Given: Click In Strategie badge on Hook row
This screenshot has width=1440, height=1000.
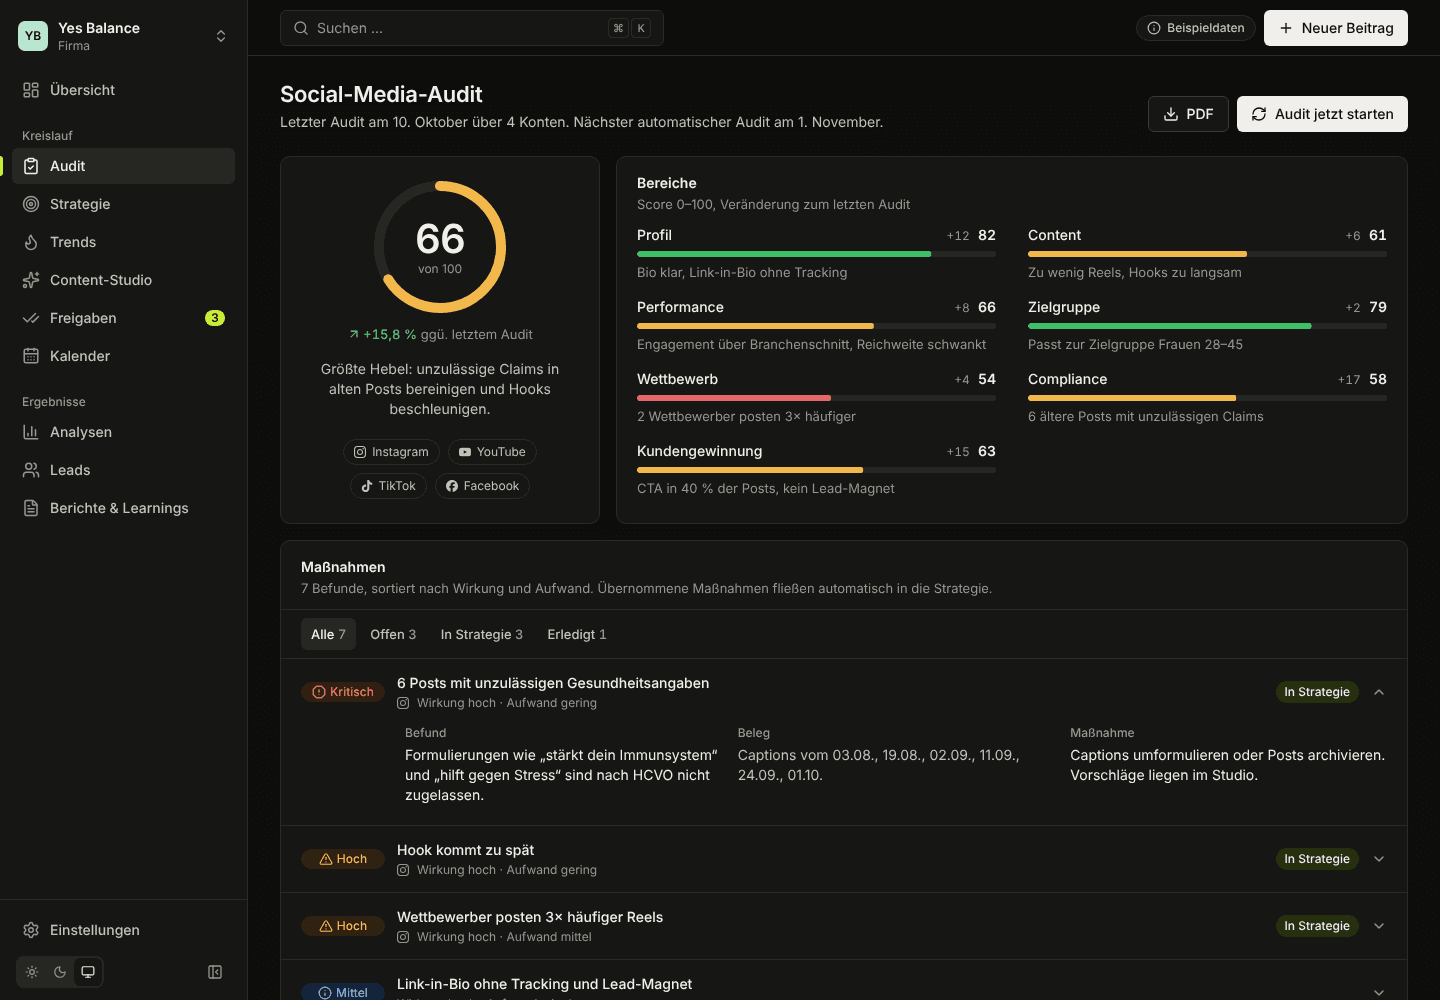Looking at the screenshot, I should (1317, 859).
